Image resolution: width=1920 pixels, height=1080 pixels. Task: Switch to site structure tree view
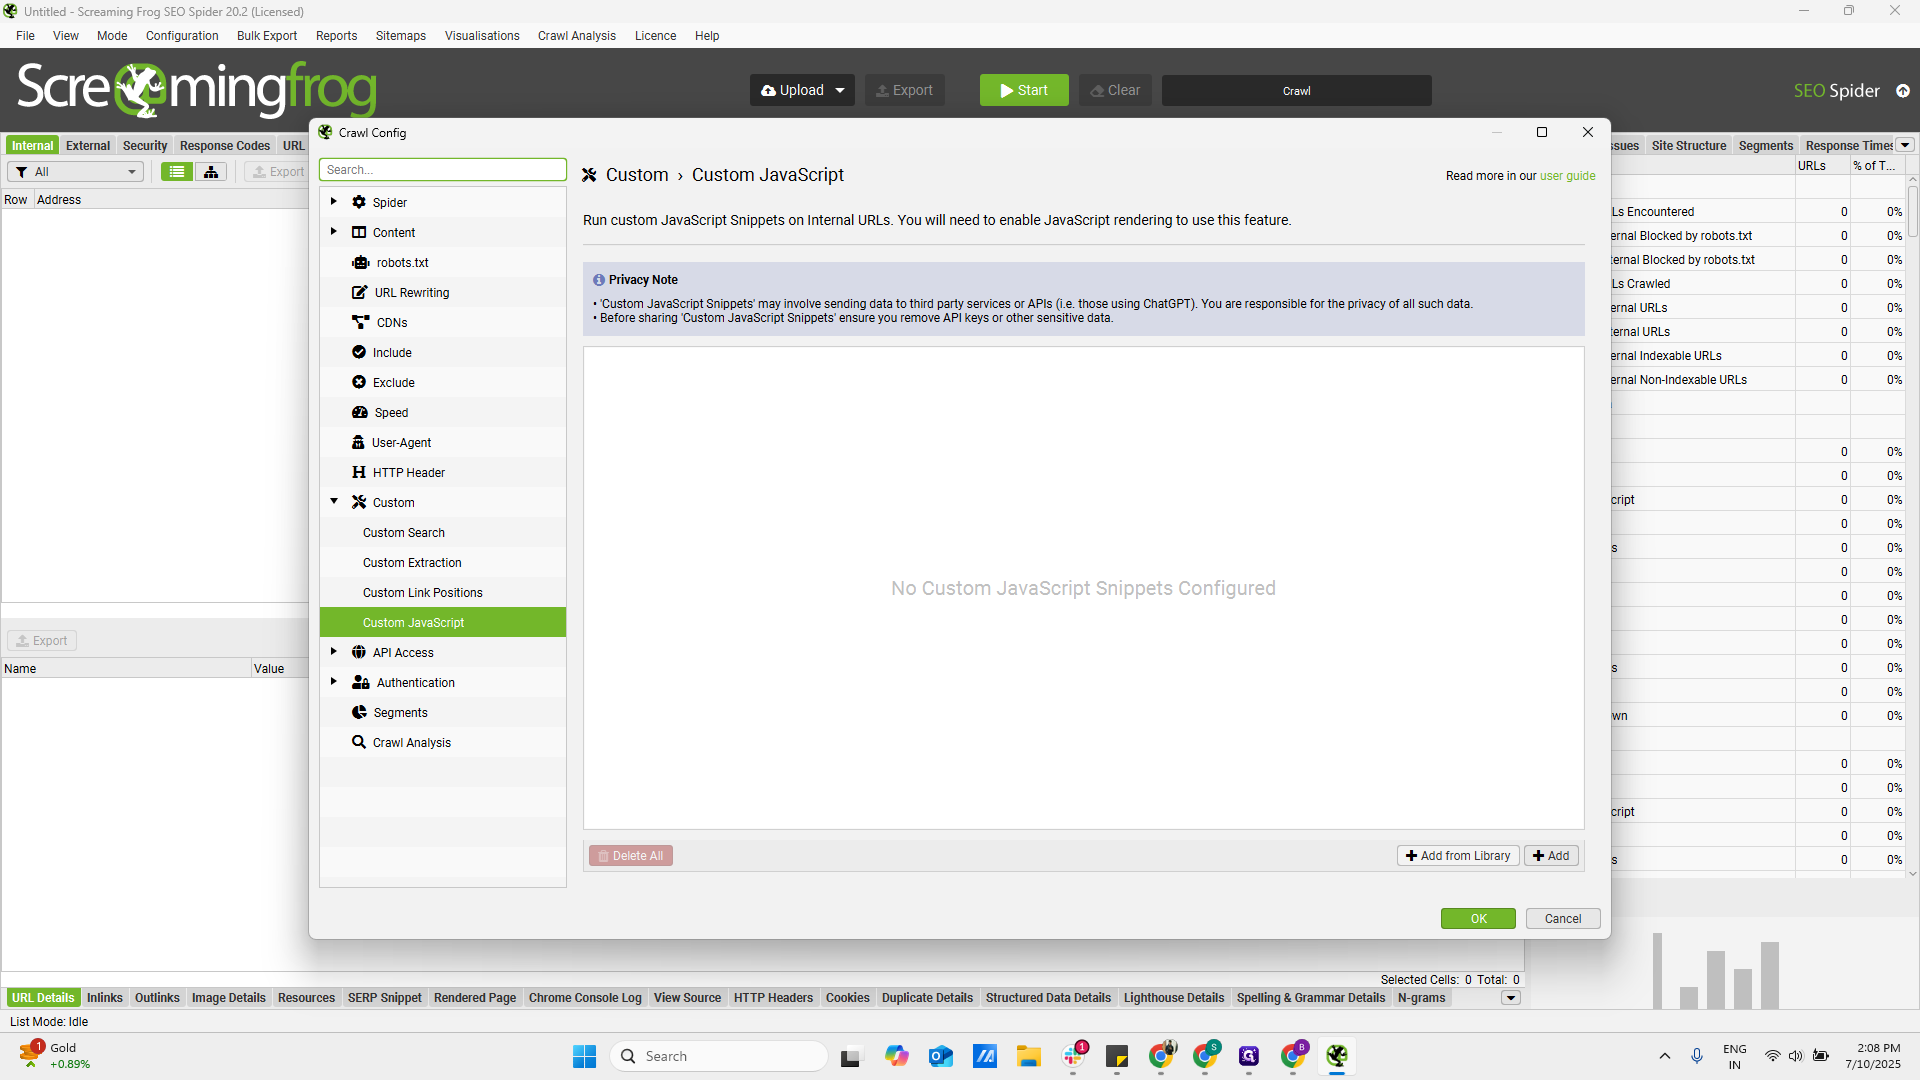point(211,171)
